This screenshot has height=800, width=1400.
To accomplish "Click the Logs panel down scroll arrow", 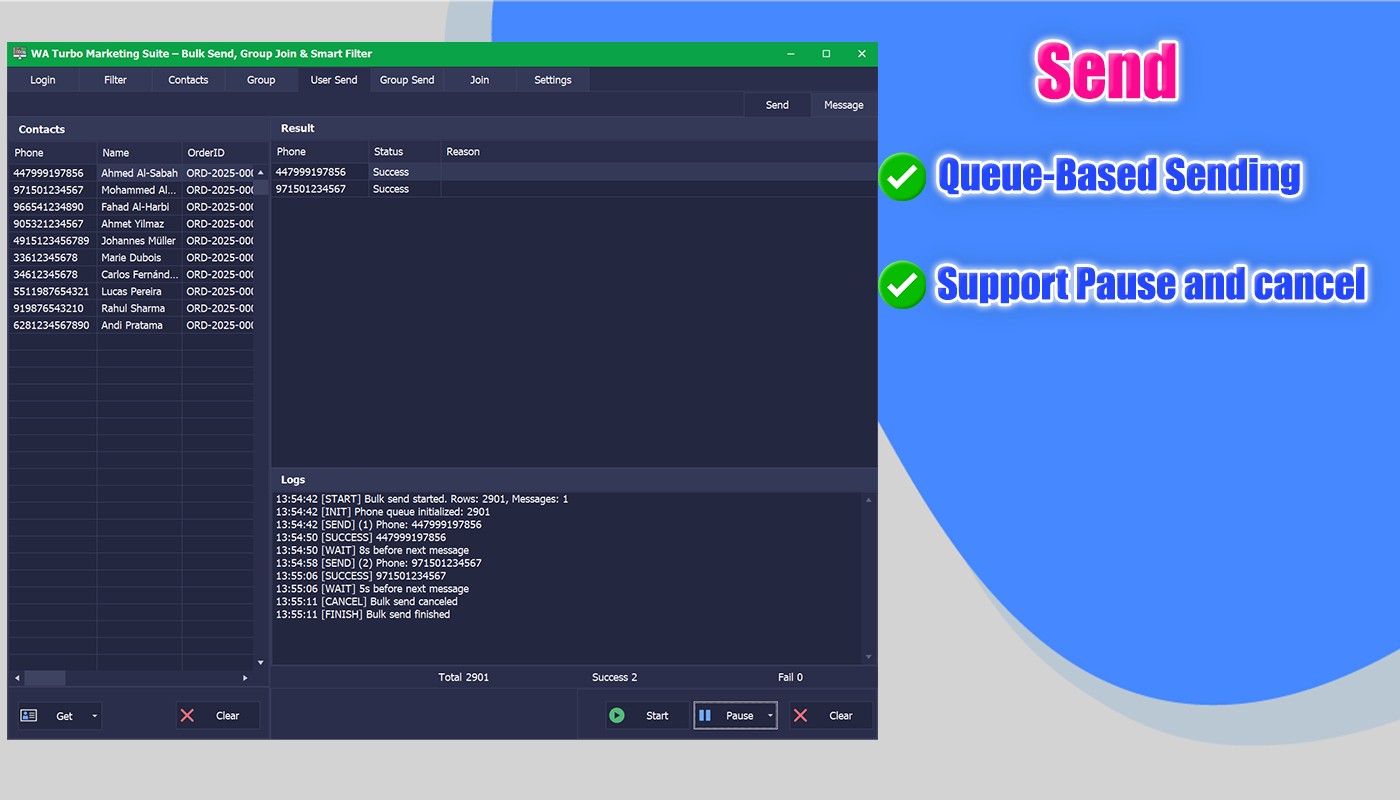I will pos(868,657).
